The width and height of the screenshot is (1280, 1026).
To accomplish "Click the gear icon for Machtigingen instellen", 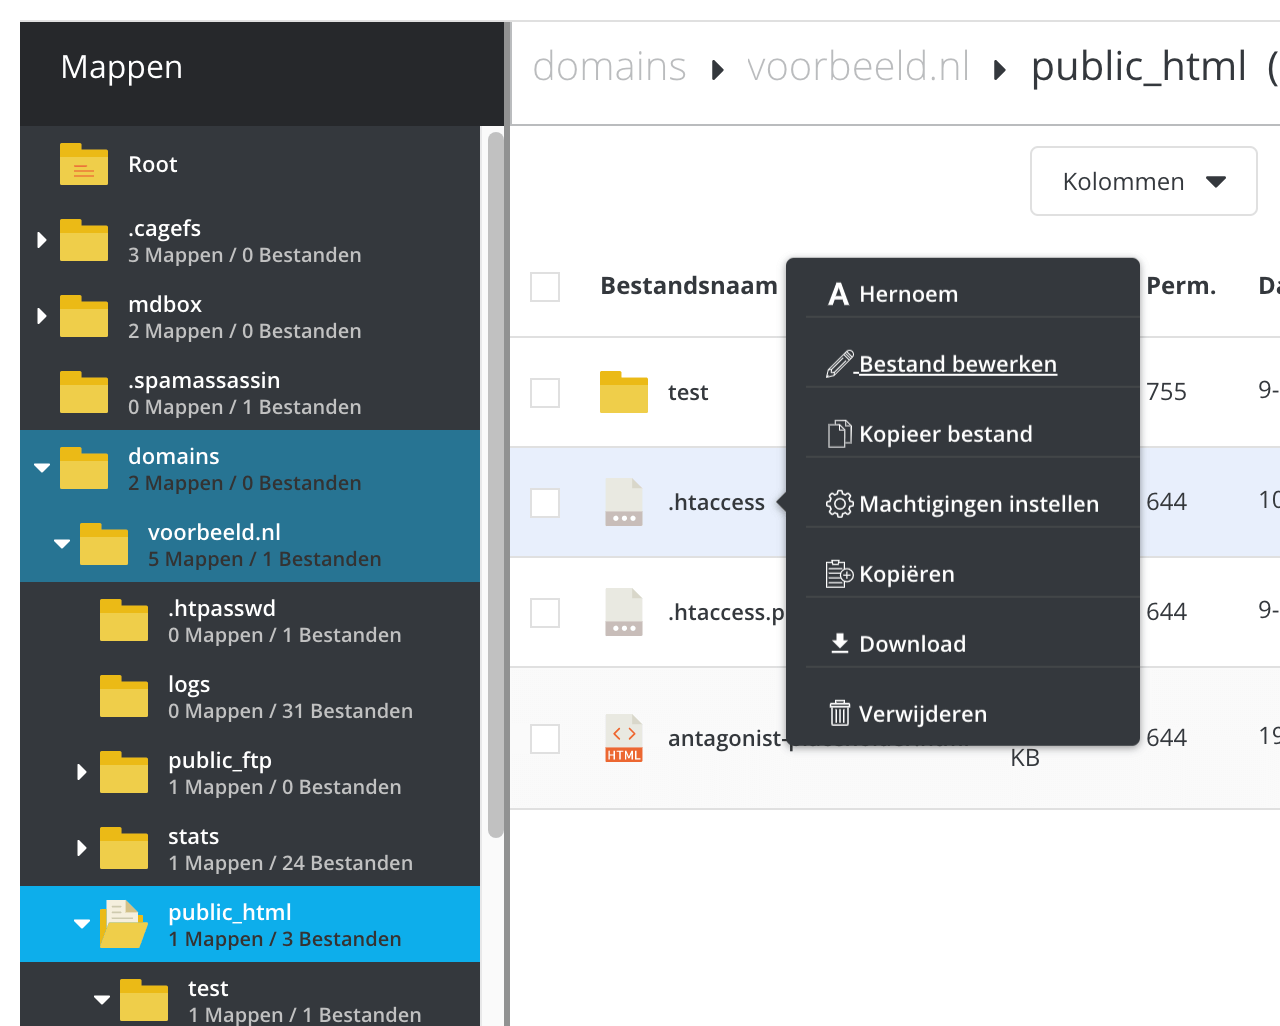I will (839, 504).
